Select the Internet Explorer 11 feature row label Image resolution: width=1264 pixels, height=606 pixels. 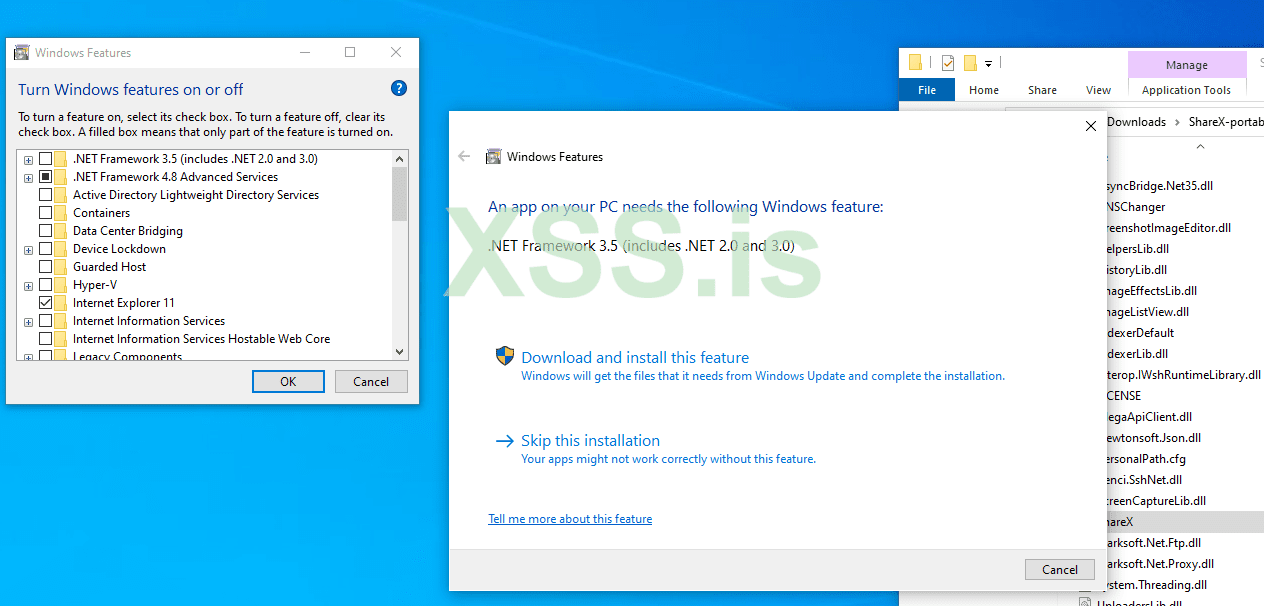point(124,303)
